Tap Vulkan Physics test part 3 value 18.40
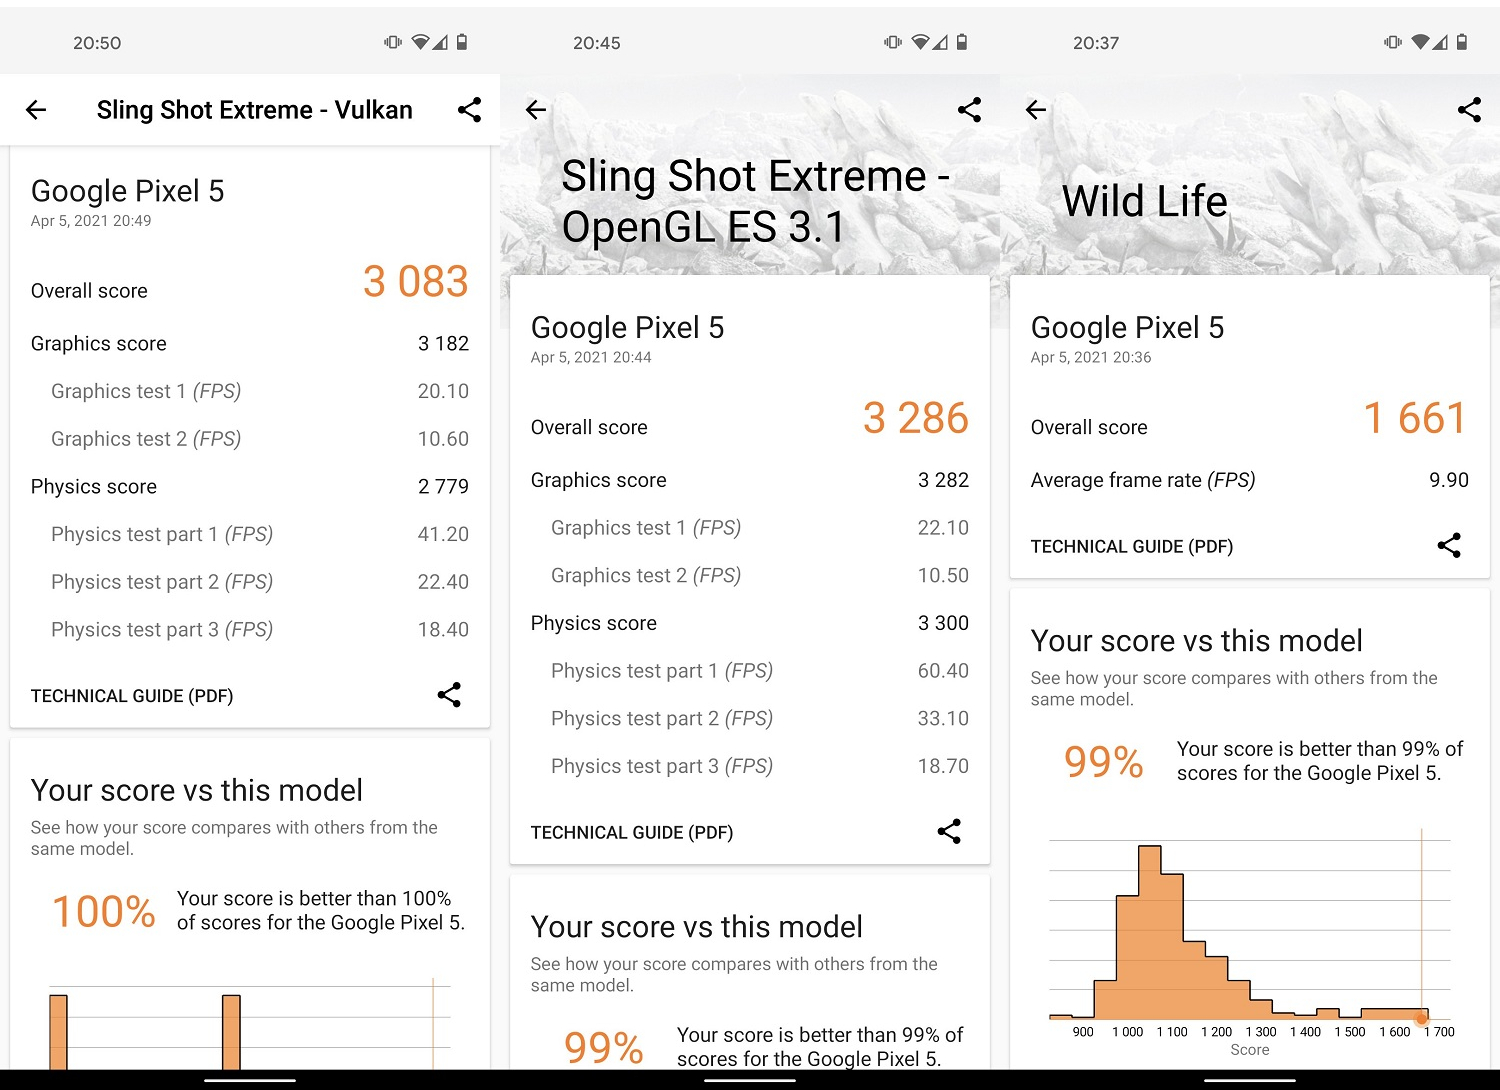Viewport: 1500px width, 1090px height. 443,629
